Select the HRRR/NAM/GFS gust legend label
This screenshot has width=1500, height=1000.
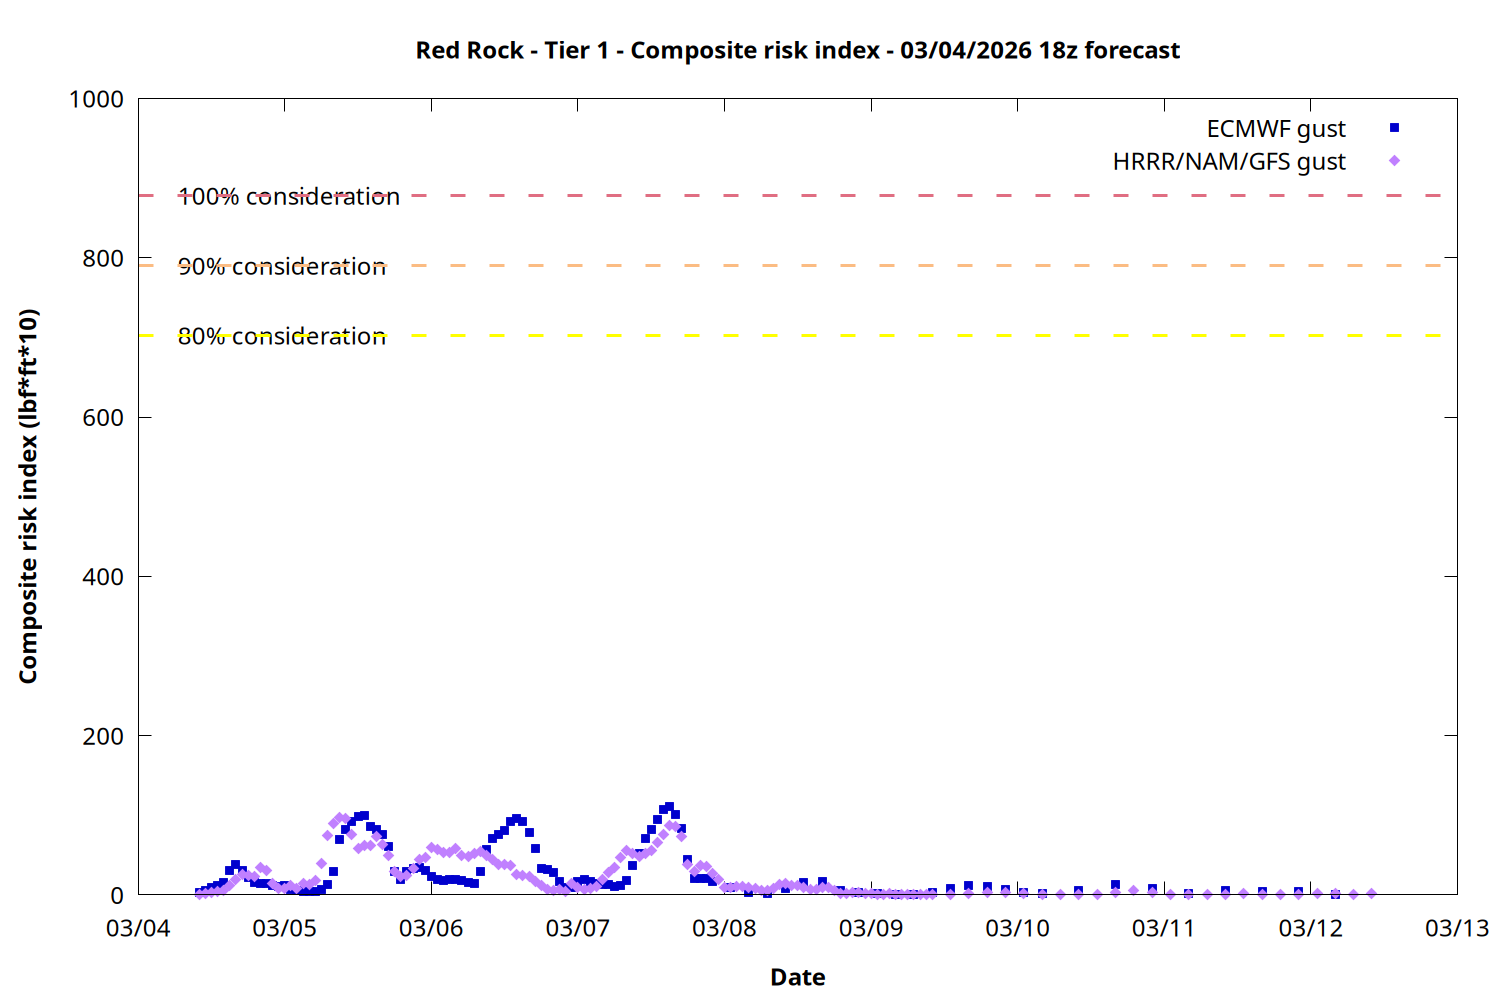[x=1228, y=162]
